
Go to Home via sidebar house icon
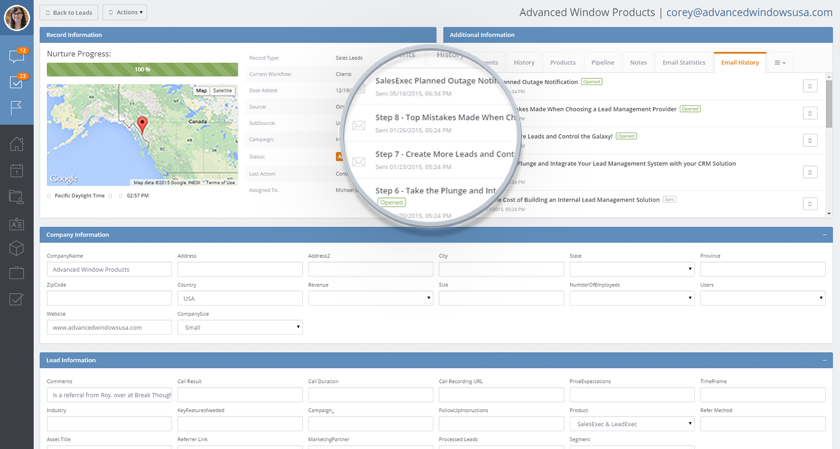pos(17,144)
